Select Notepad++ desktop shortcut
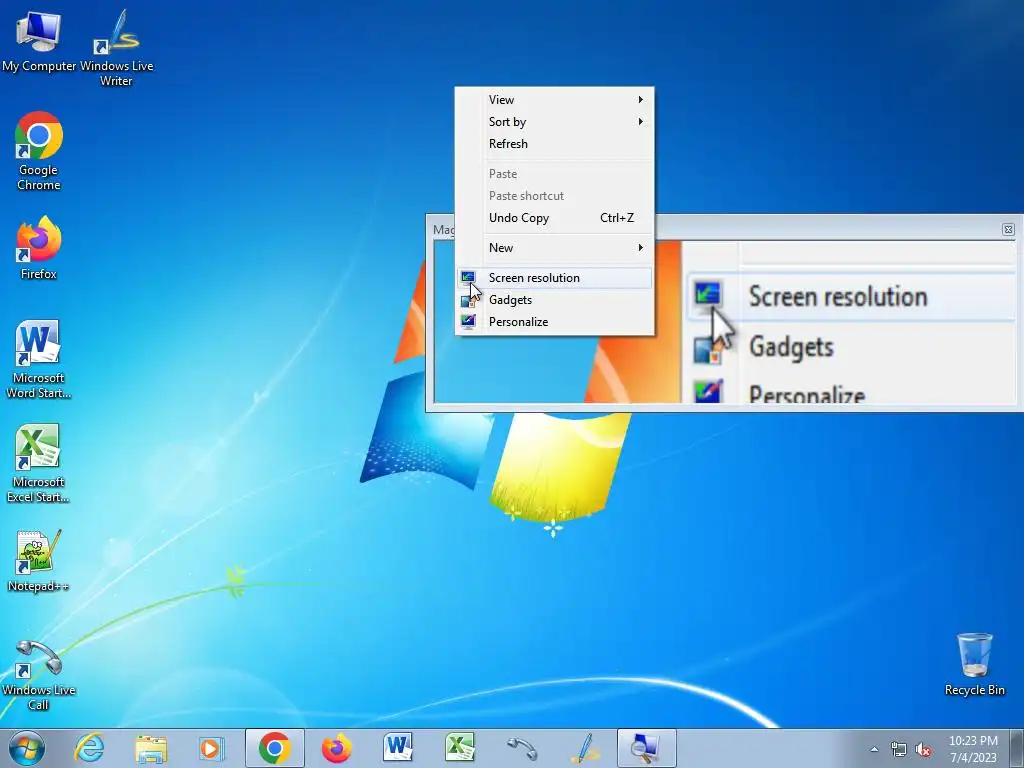 click(39, 560)
